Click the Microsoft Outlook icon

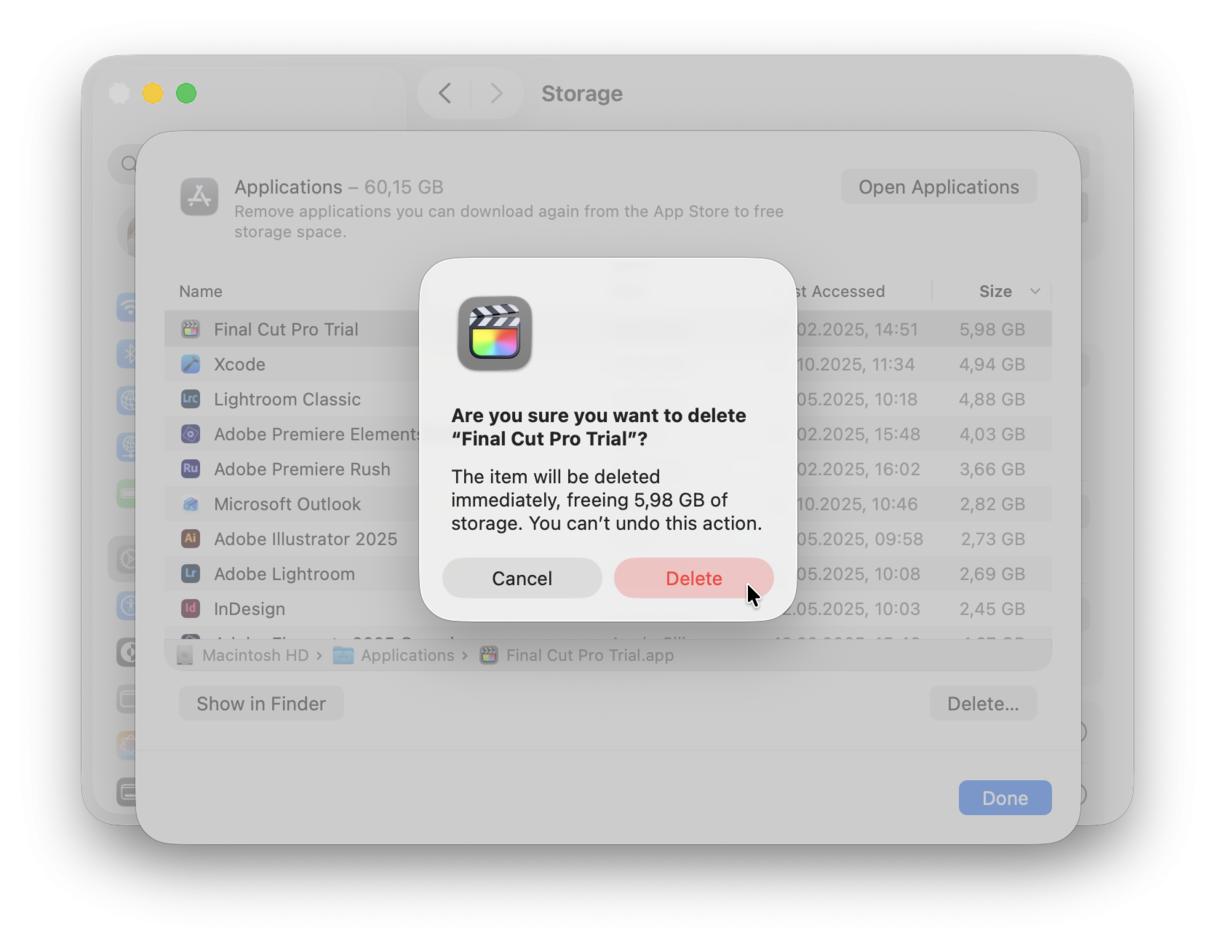click(192, 504)
